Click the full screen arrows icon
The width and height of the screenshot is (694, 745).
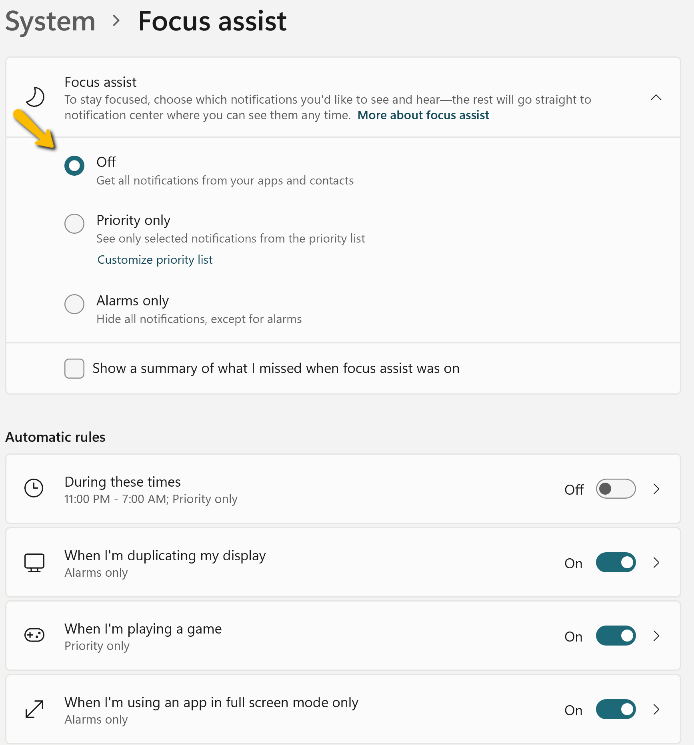(x=34, y=709)
